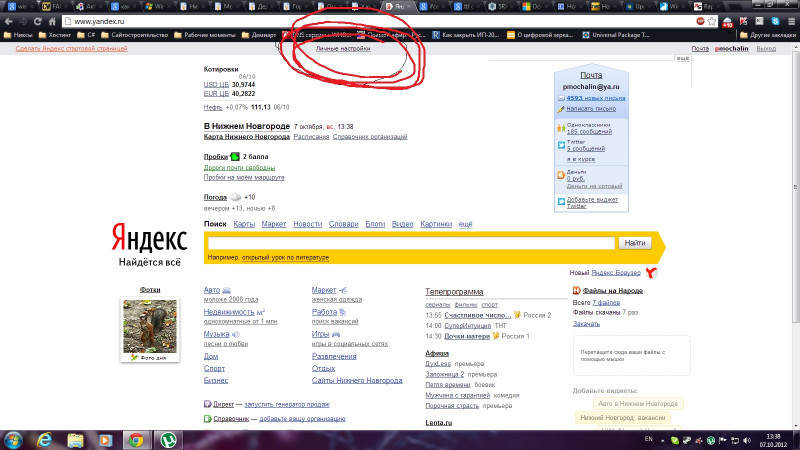This screenshot has height=450, width=800.
Task: Open the Сайтостроительство bookmarks folder
Action: tap(135, 35)
